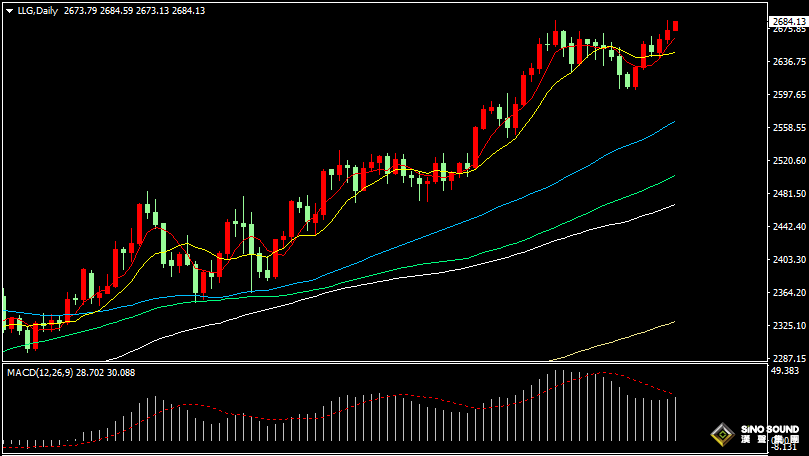
Task: Click the 2520.60 price axis label
Action: [789, 161]
